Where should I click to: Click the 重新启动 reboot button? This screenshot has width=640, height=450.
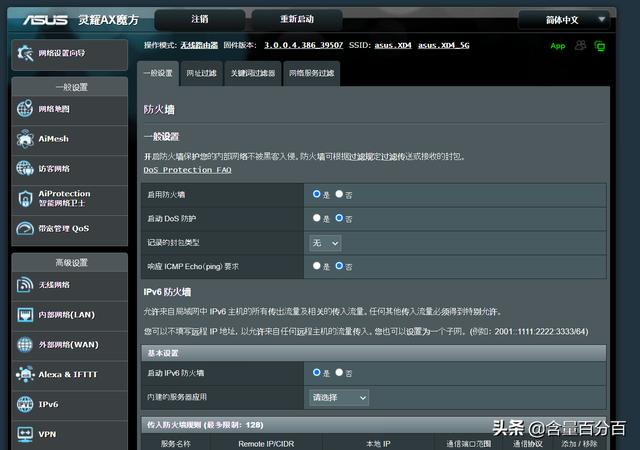pos(297,19)
